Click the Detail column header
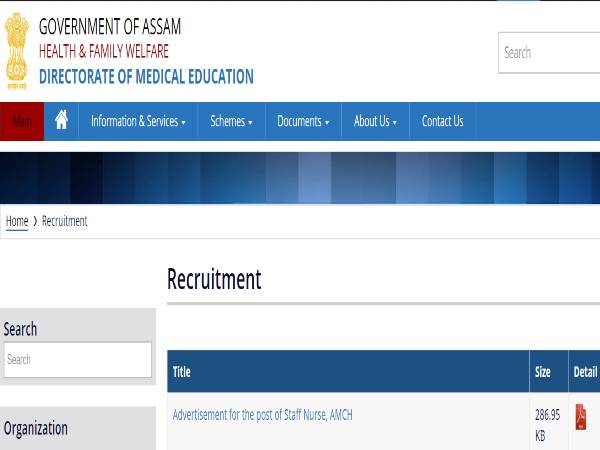The width and height of the screenshot is (600, 450). (585, 372)
